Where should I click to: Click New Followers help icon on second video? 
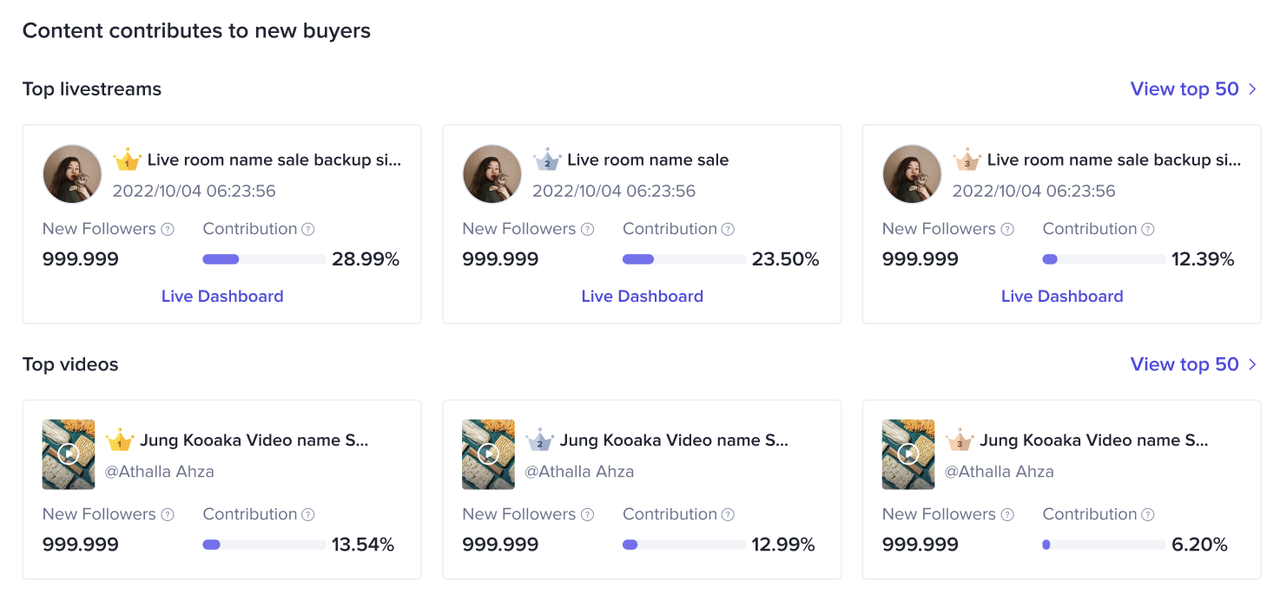[x=588, y=515]
